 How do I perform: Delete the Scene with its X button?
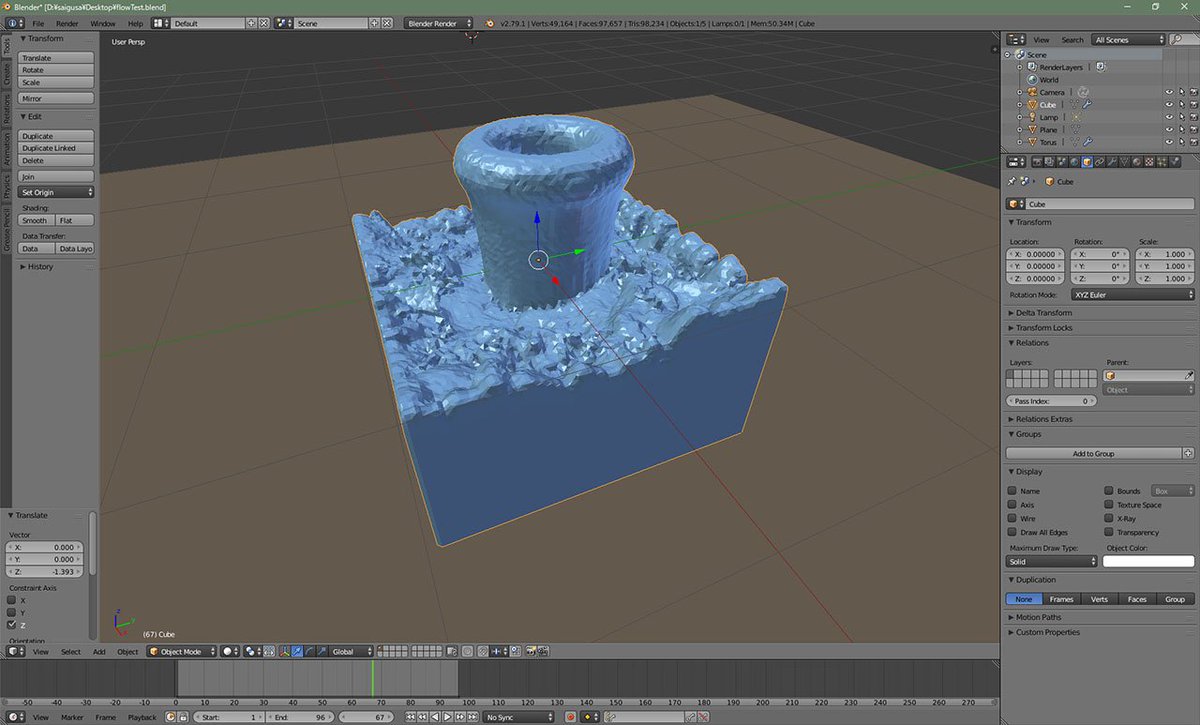click(x=387, y=22)
